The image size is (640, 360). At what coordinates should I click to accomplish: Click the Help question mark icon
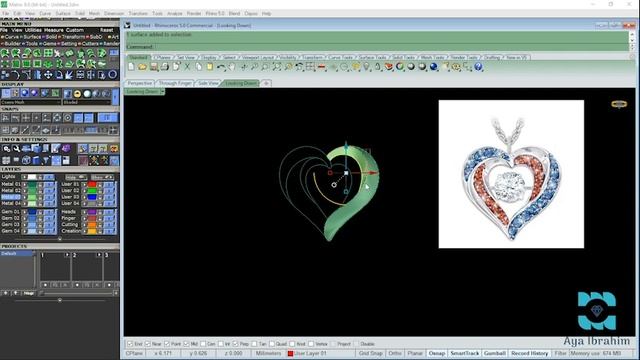click(478, 67)
